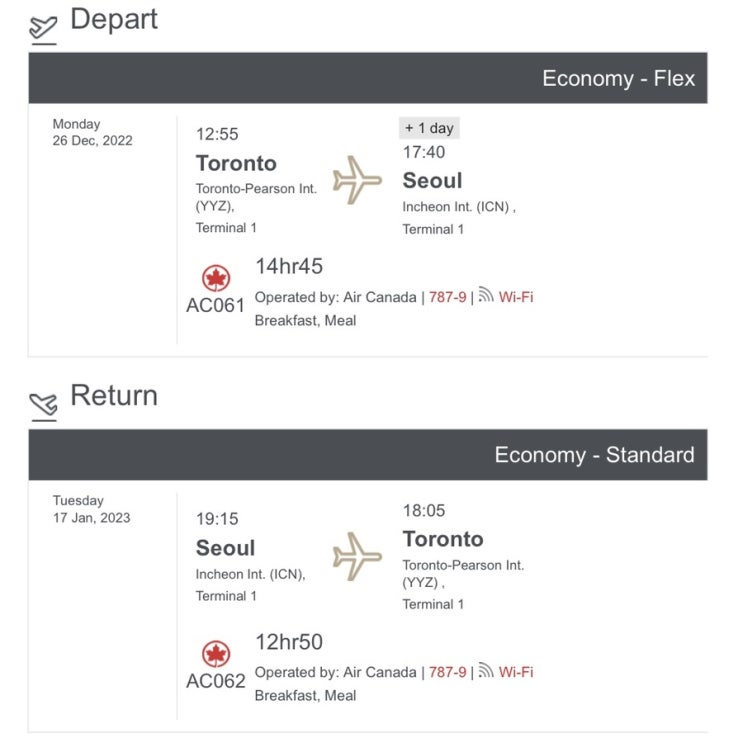Select the Economy - Standard fare header
The height and width of the screenshot is (738, 743).
(594, 454)
